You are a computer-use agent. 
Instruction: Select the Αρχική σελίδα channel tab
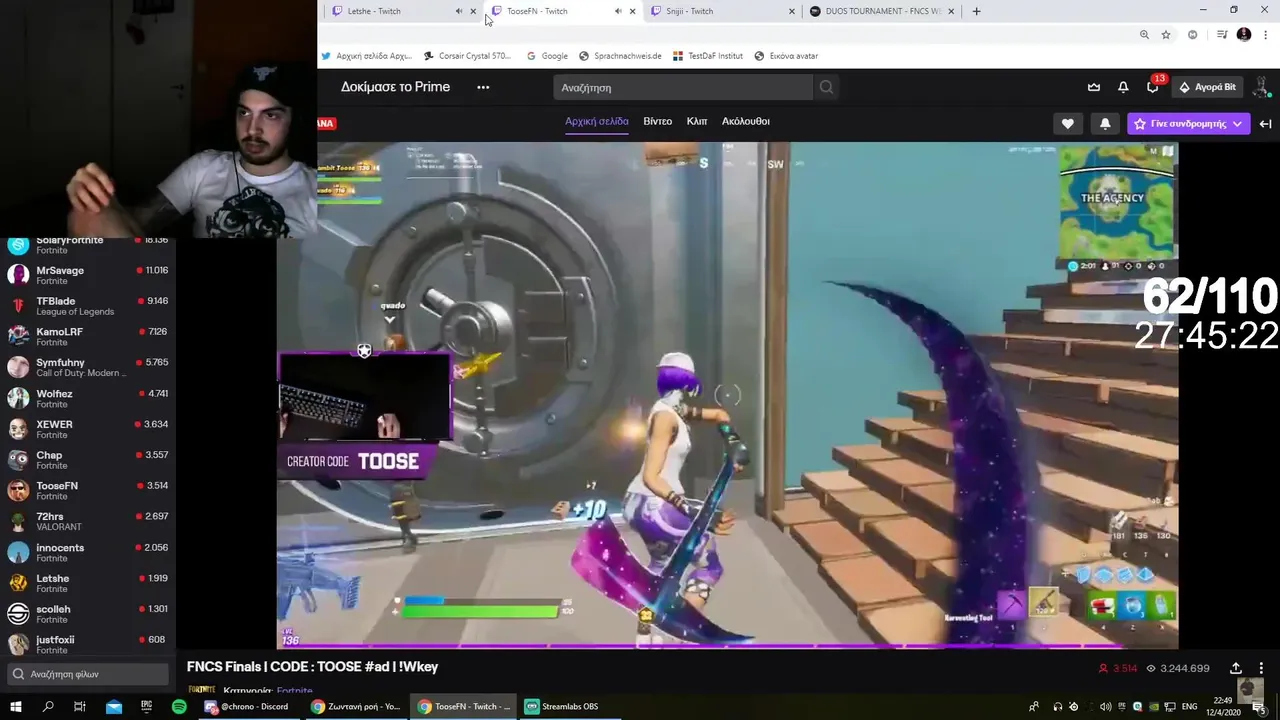(x=596, y=121)
